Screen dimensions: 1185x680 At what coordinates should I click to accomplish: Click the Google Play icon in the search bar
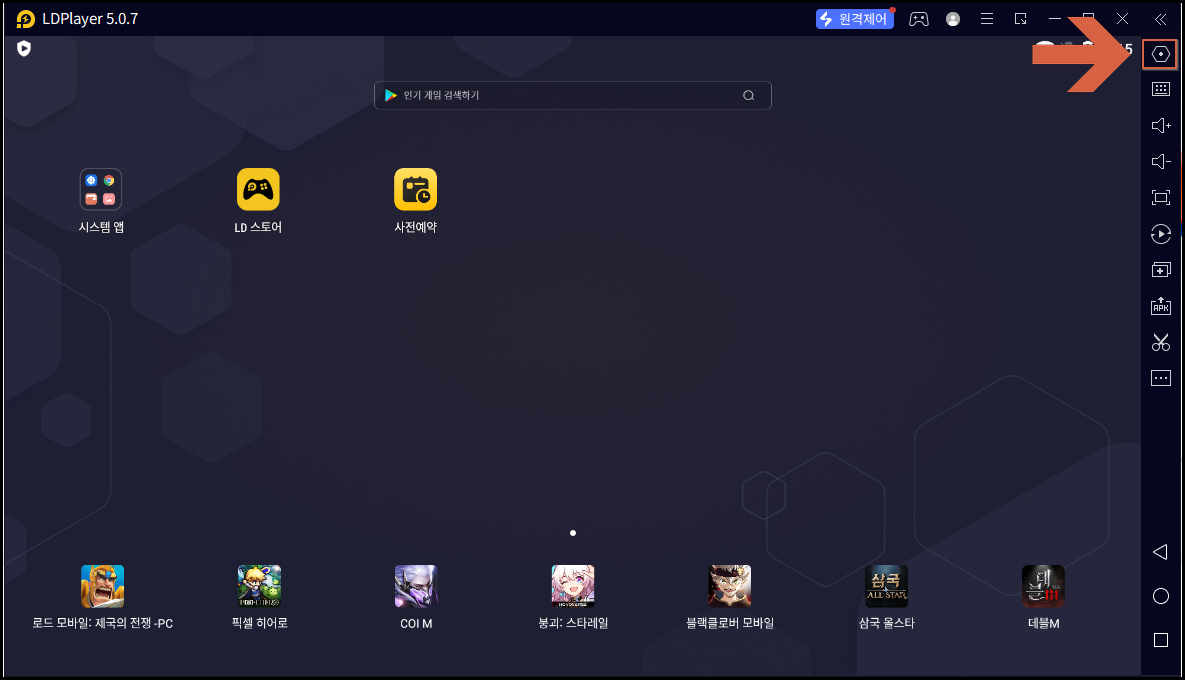[x=391, y=95]
